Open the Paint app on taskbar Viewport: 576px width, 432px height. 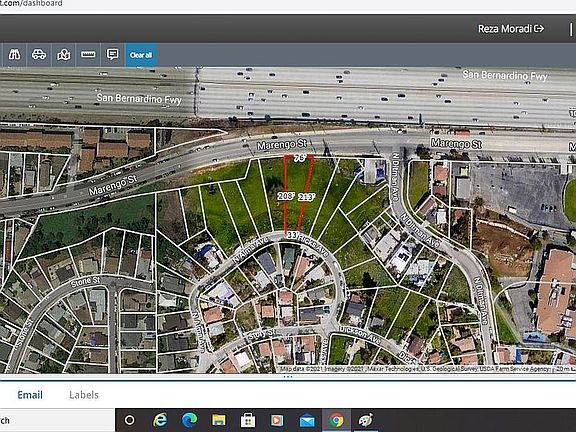366,420
